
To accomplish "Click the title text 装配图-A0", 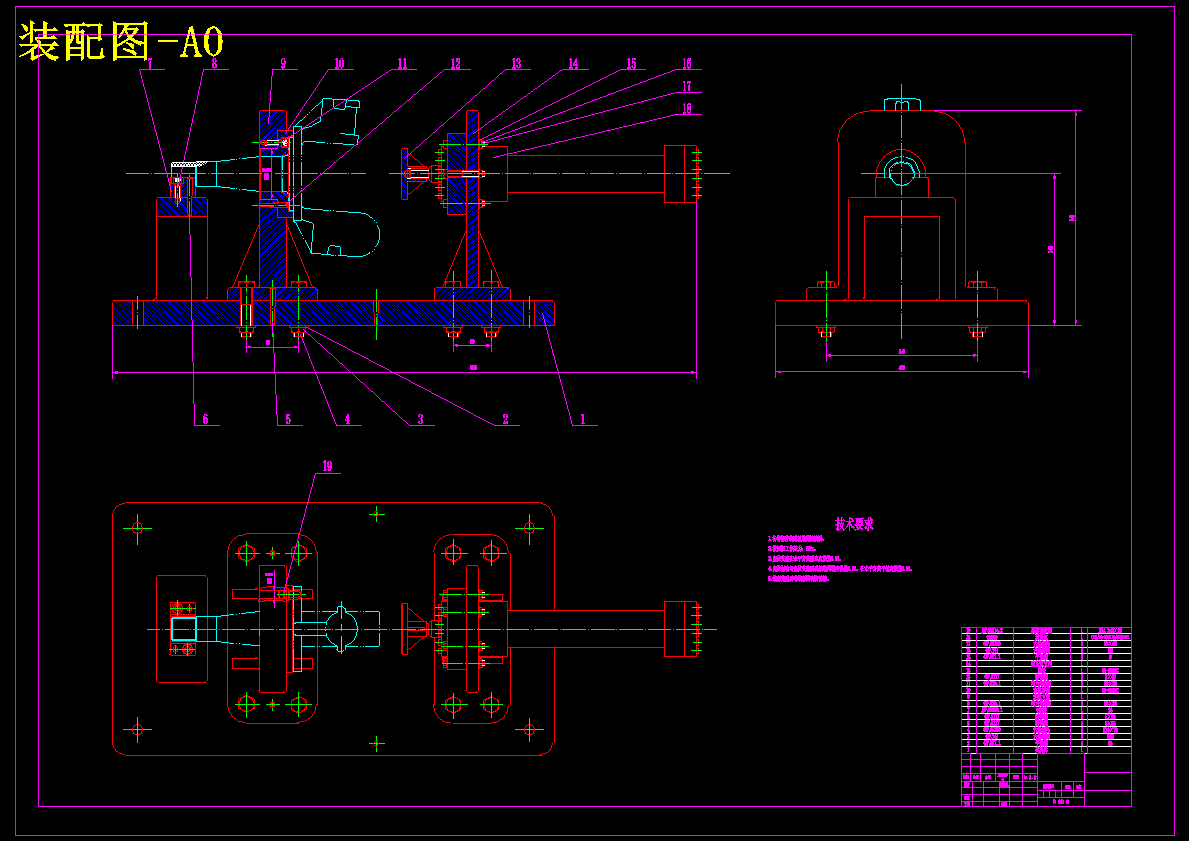I will tap(121, 42).
